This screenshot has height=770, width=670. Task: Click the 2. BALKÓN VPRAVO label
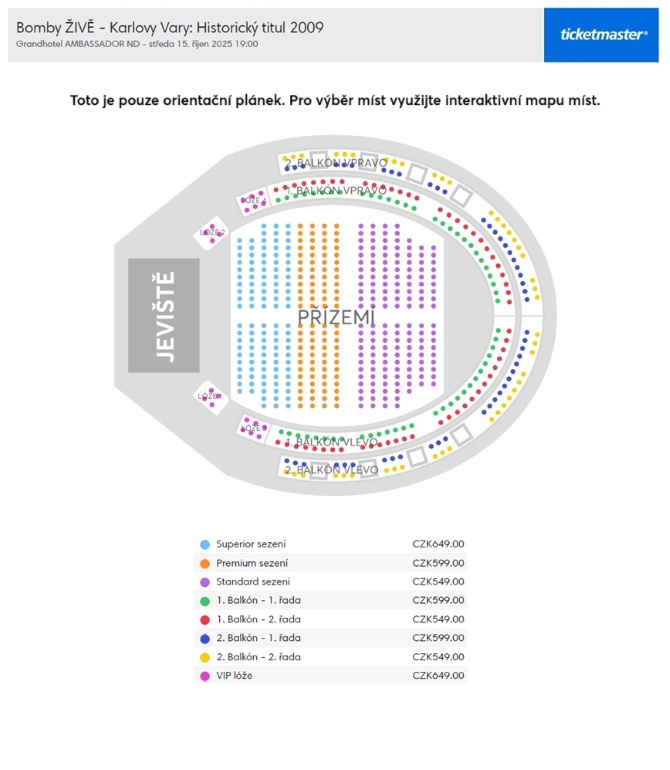tap(335, 162)
